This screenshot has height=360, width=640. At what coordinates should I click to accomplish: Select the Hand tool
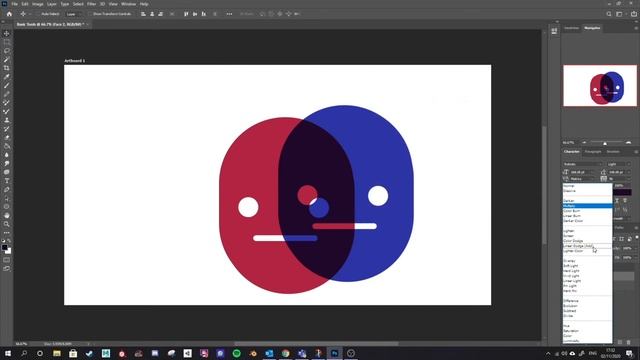click(7, 216)
